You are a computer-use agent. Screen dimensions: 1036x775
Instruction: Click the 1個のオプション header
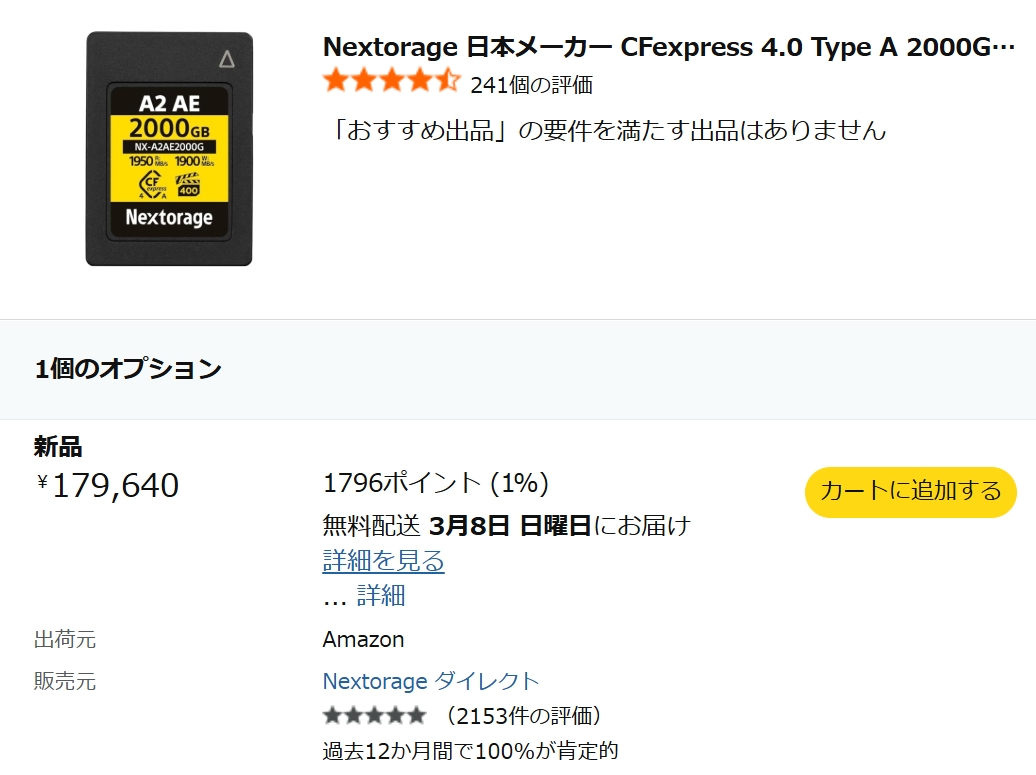click(128, 369)
